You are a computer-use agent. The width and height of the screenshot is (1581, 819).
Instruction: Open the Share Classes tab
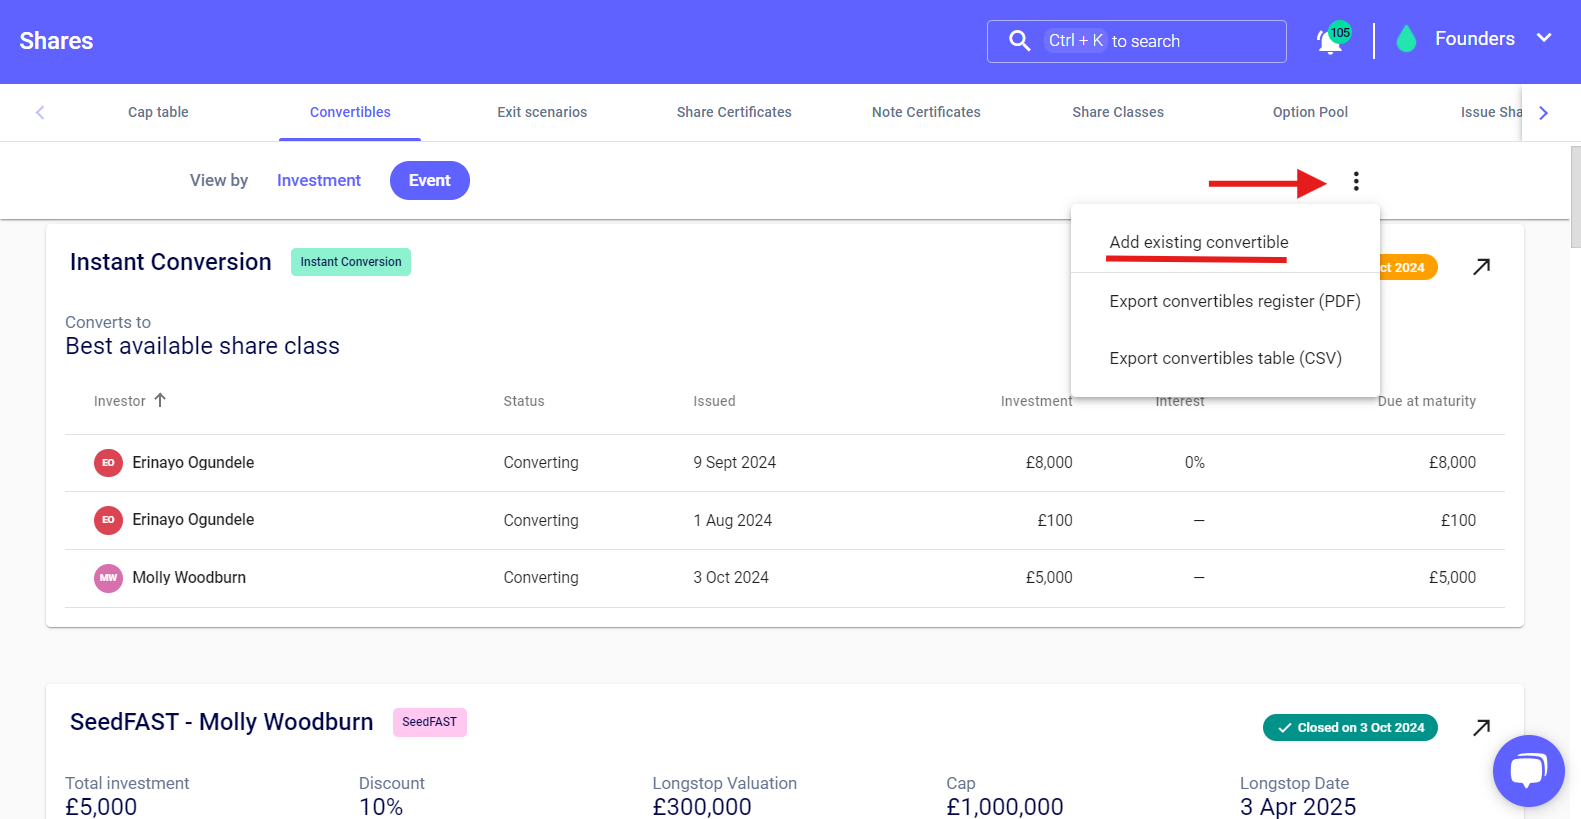1117,112
